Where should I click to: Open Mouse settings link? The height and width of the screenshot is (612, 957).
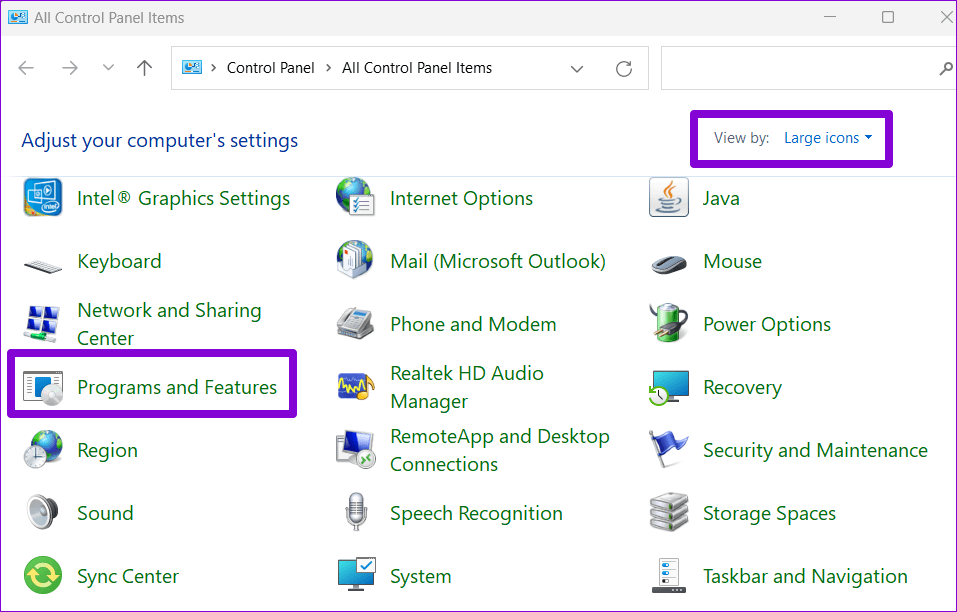[732, 261]
